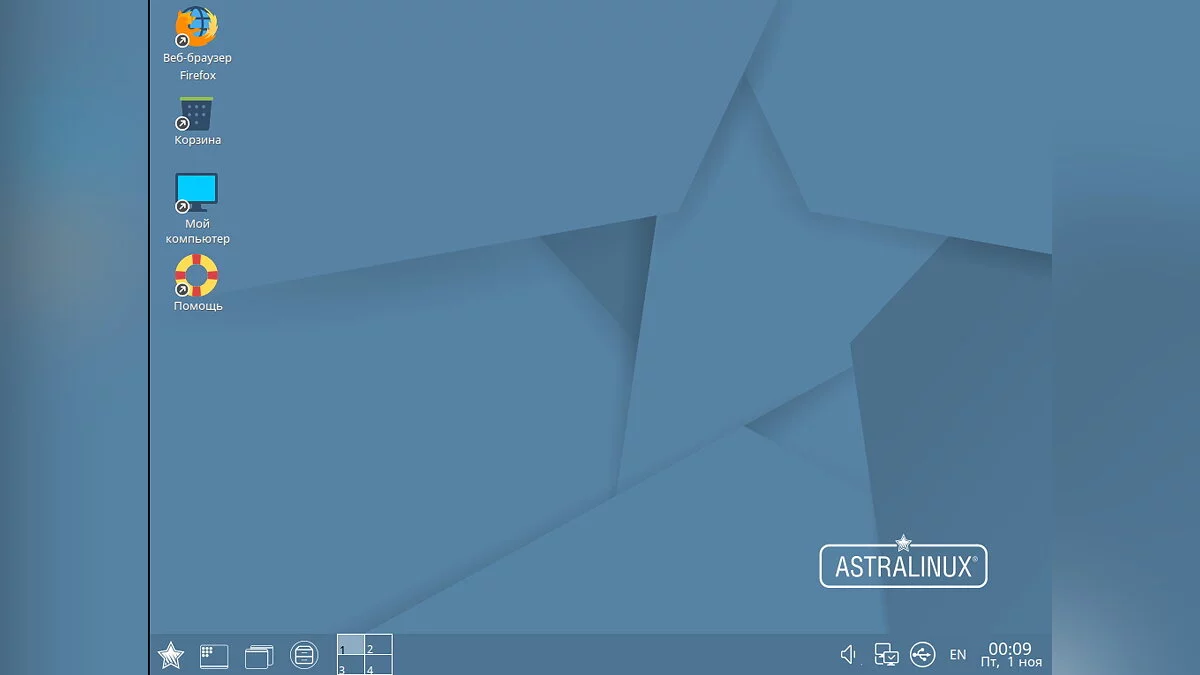Screen dimensions: 1200x675
Task: Select the Веб-браузер Firefox label text
Action: pos(197,67)
